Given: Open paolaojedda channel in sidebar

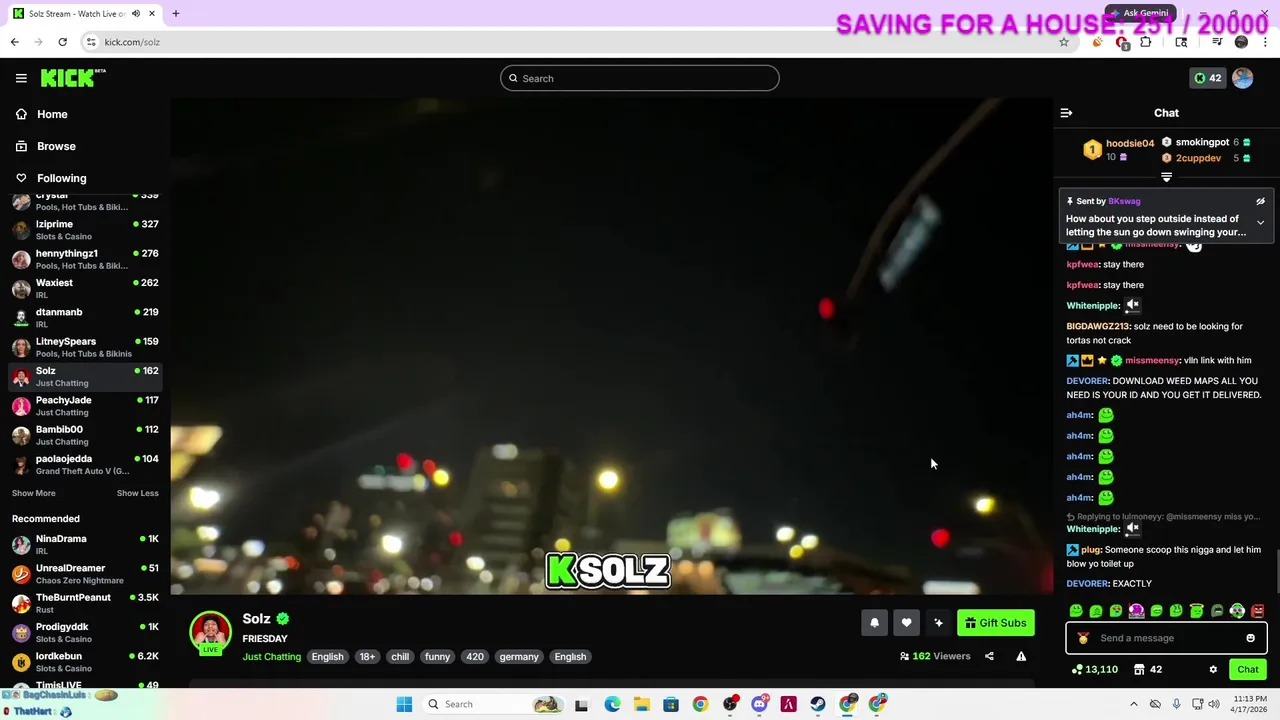Looking at the screenshot, I should click(x=85, y=464).
